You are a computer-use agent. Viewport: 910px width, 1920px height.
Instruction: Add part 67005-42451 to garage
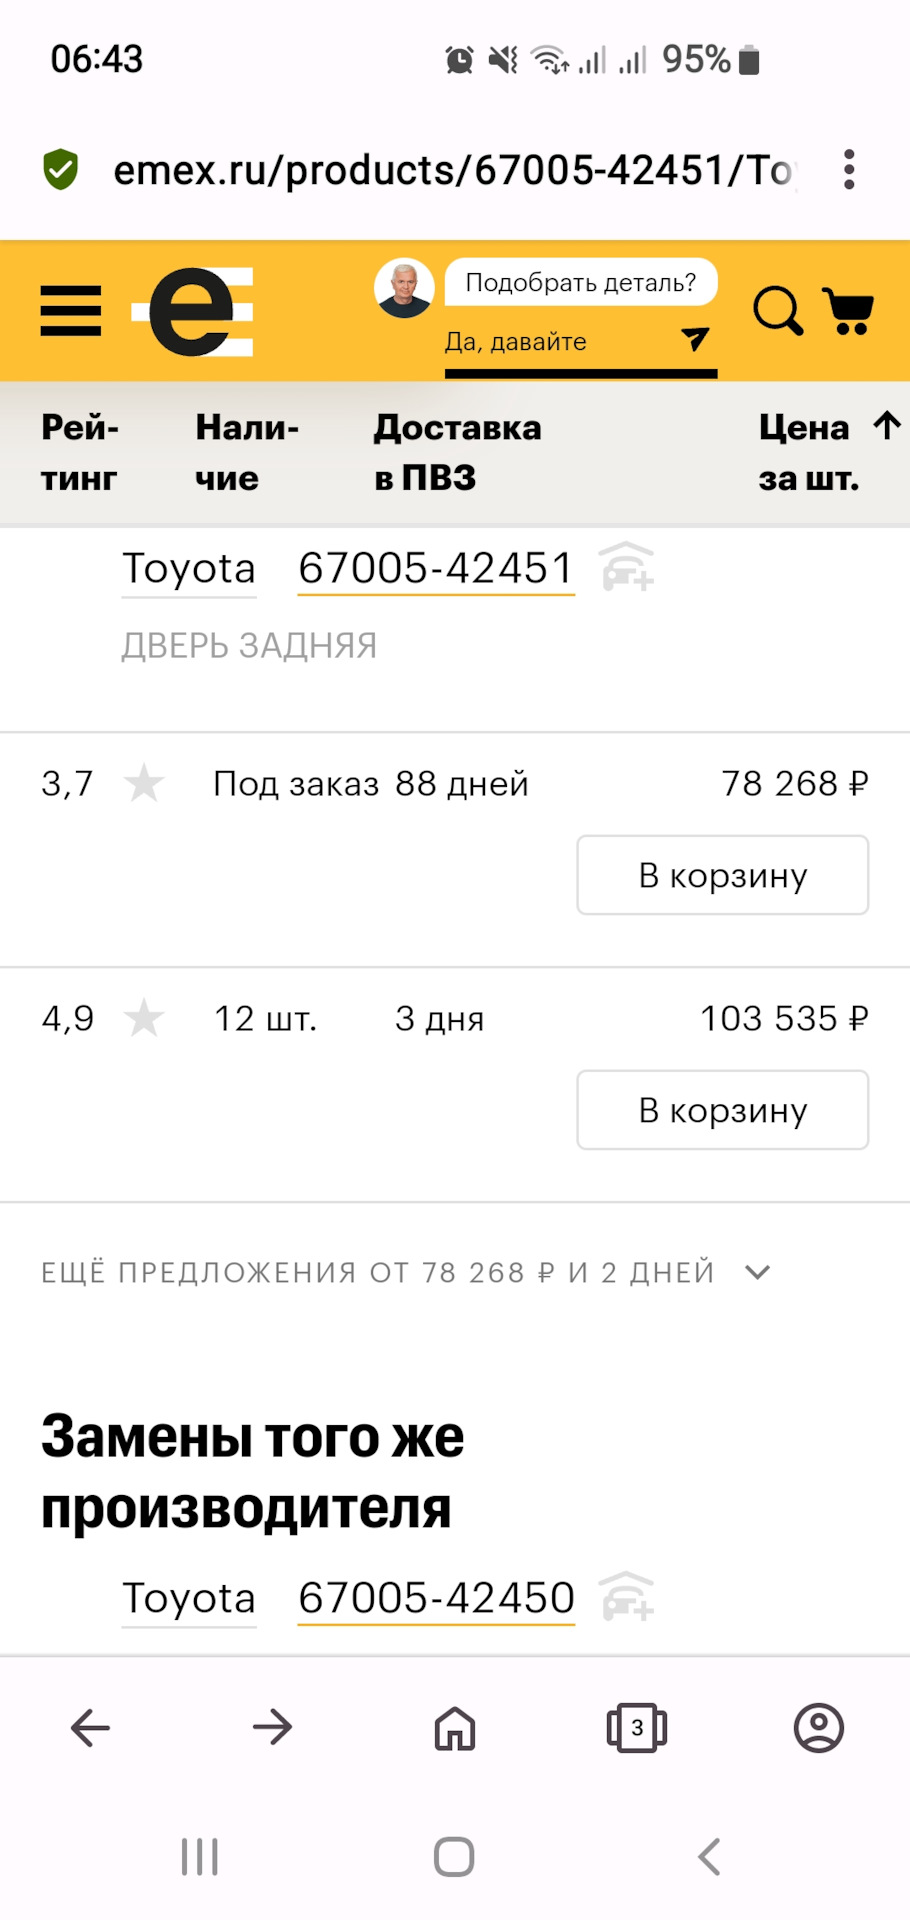coord(628,567)
